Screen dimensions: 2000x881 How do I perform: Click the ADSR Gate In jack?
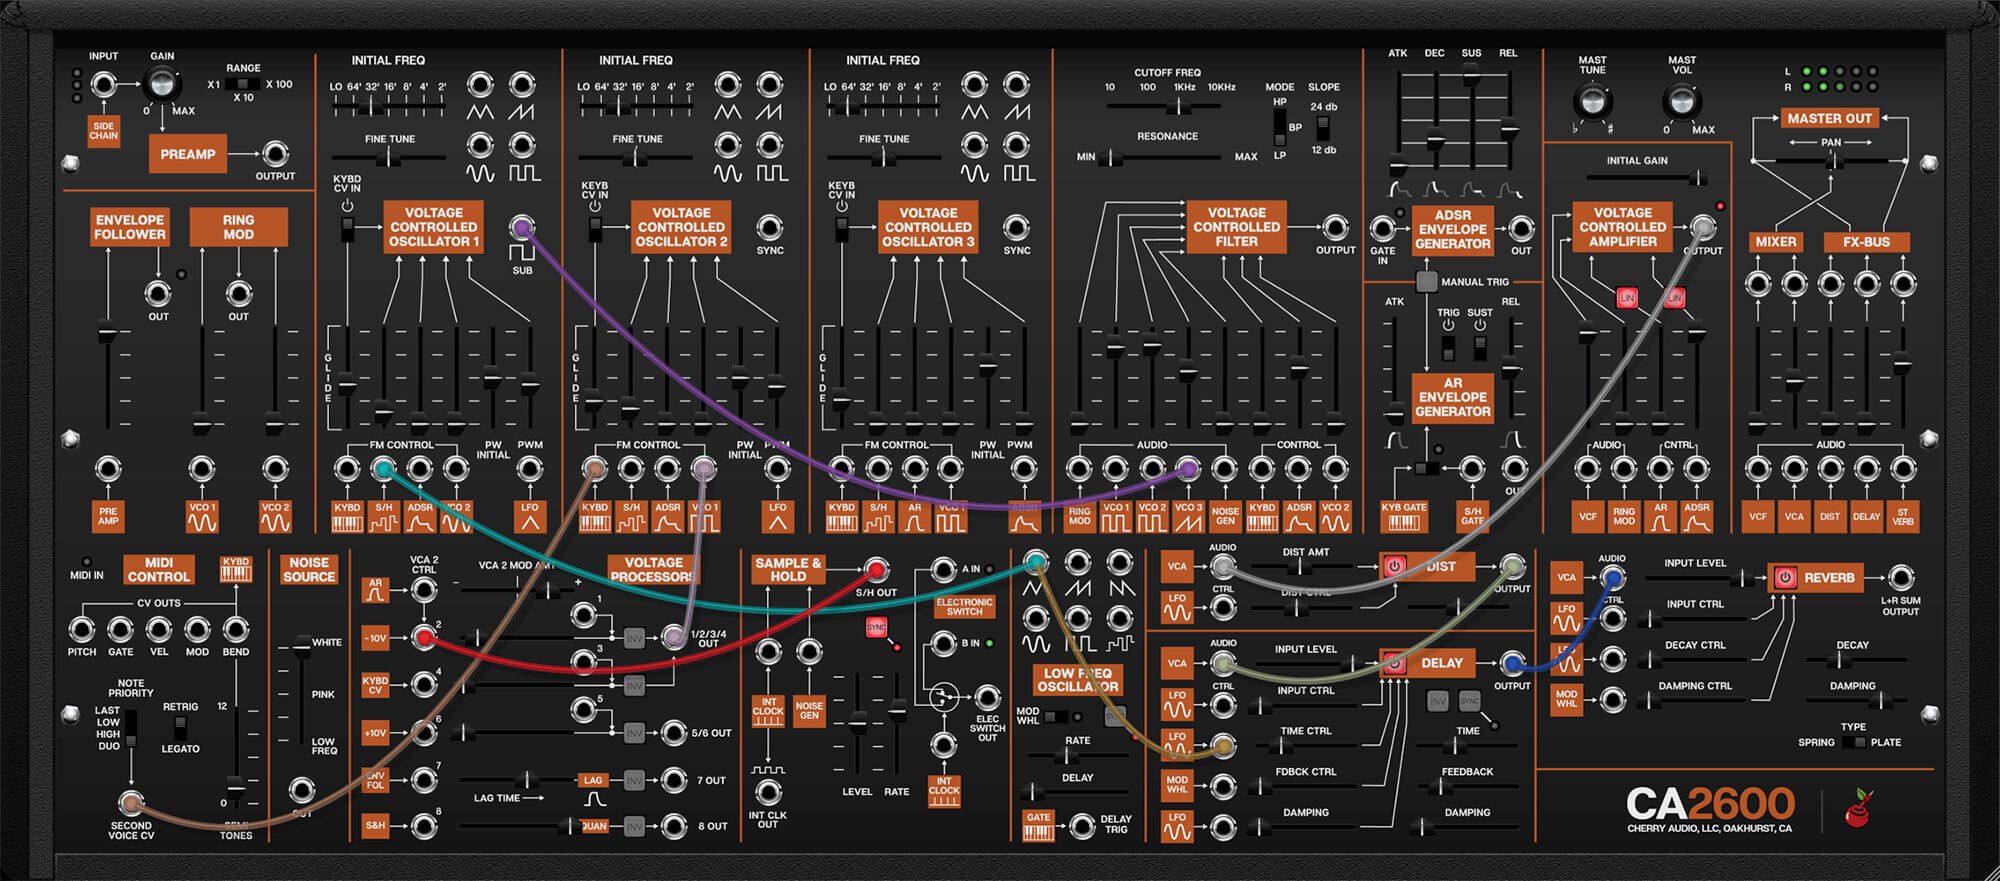pyautogui.click(x=1383, y=229)
